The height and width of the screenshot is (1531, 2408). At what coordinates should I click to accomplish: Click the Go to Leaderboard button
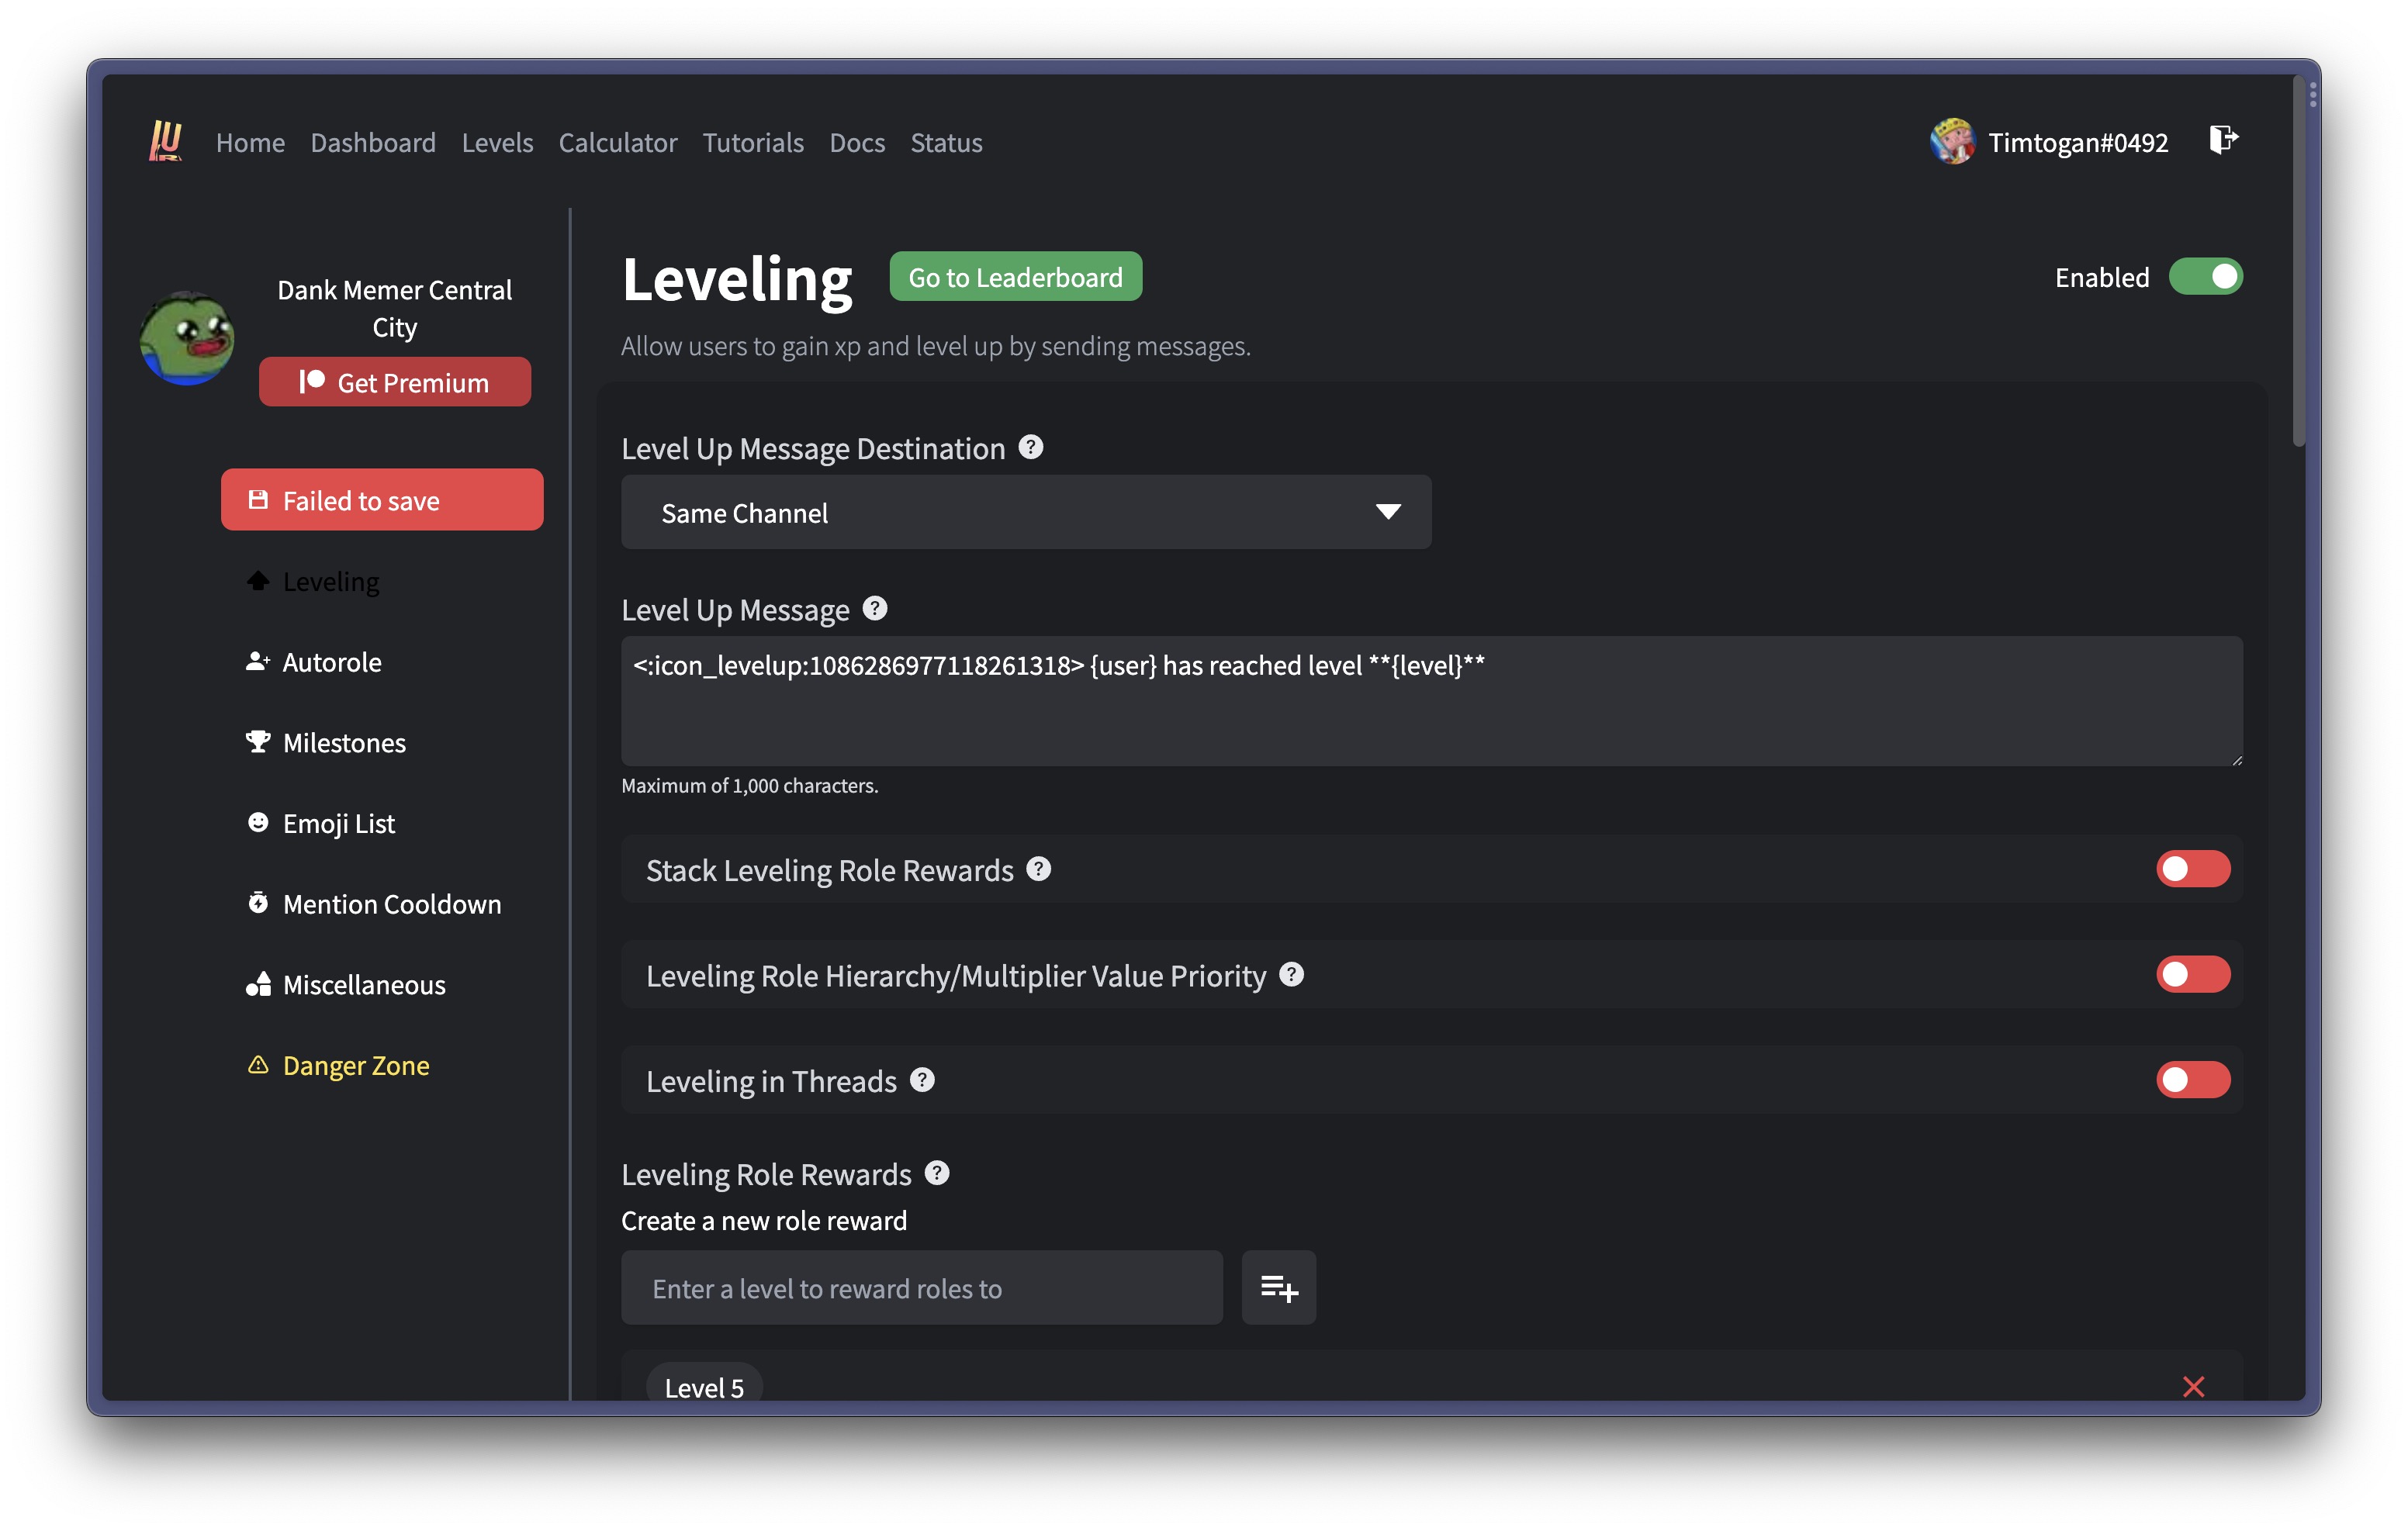click(x=1015, y=277)
